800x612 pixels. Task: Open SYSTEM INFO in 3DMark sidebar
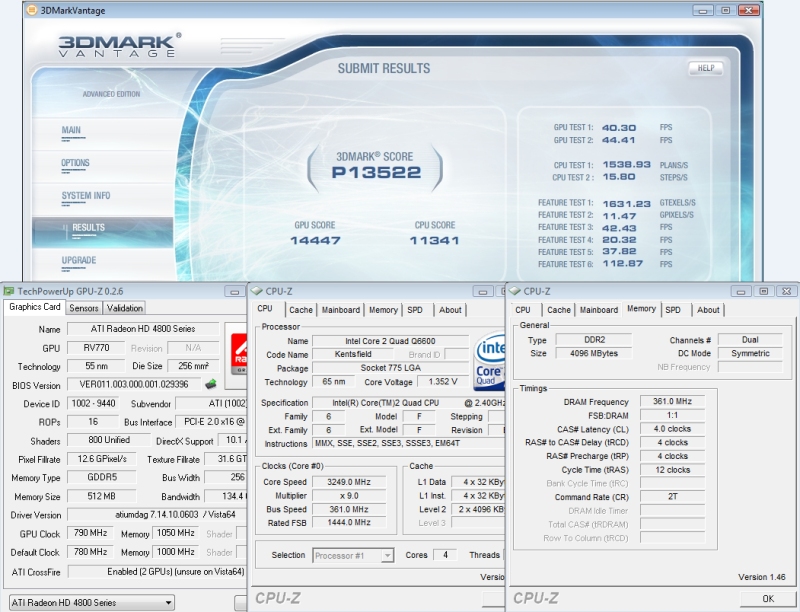pos(86,195)
